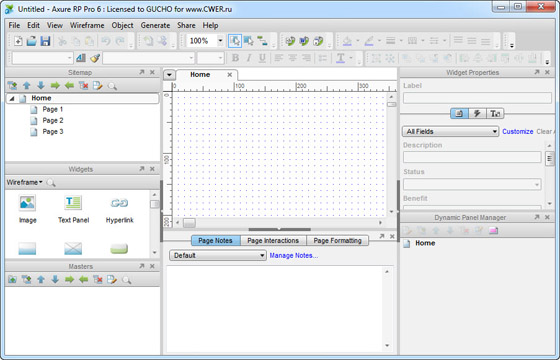Open the All Fields dropdown
This screenshot has width=560, height=360.
(450, 131)
